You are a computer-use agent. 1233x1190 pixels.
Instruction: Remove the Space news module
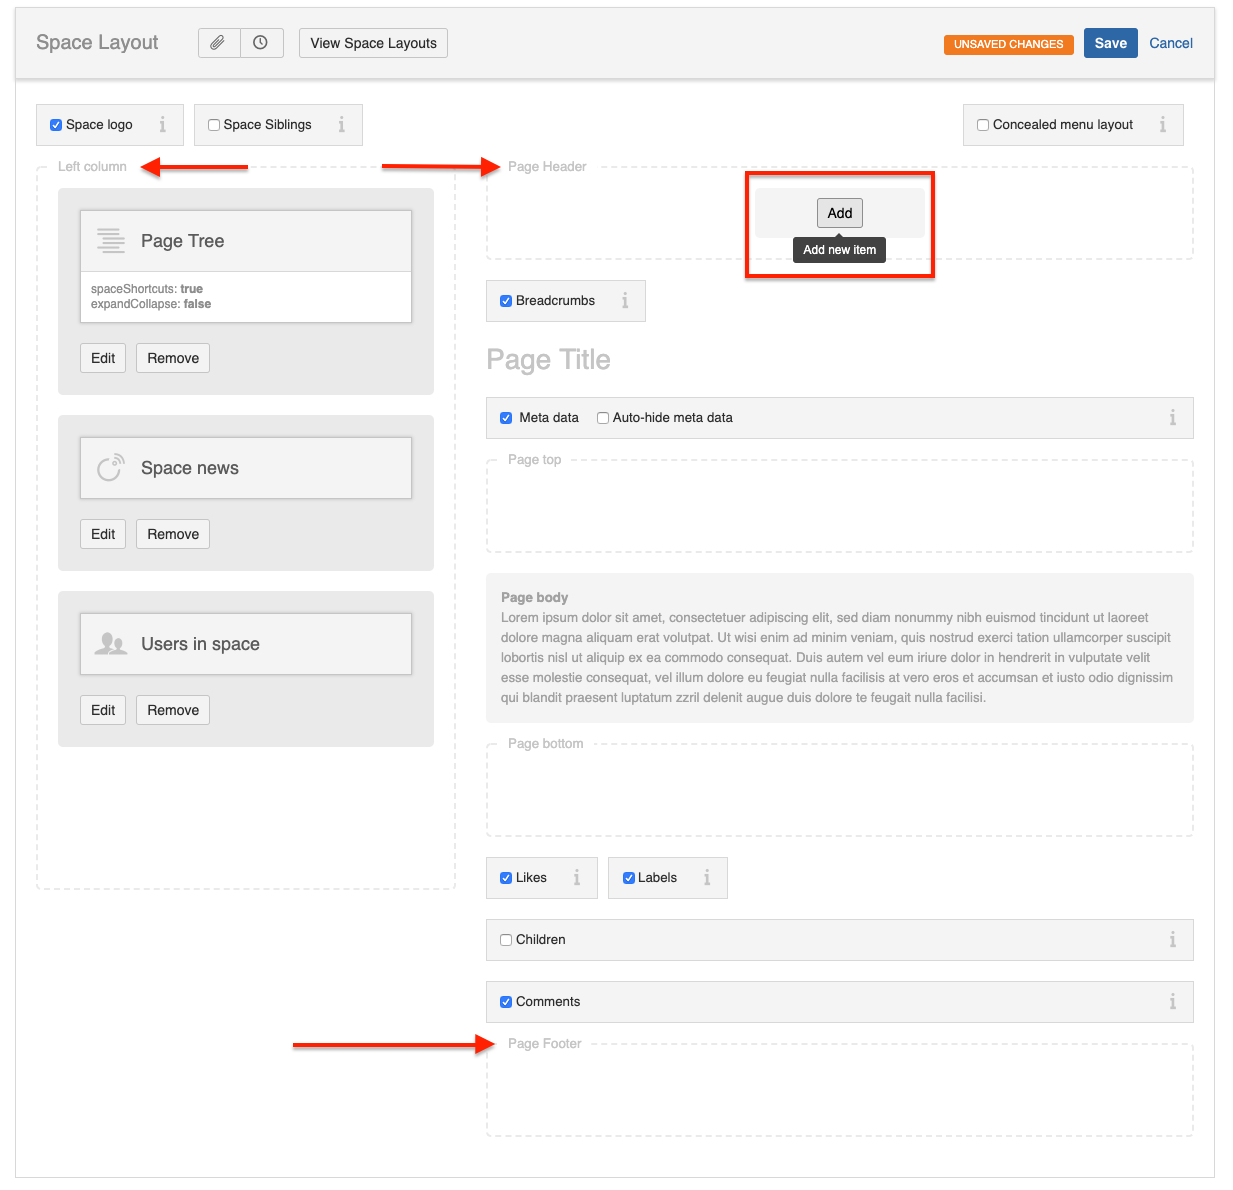tap(173, 534)
